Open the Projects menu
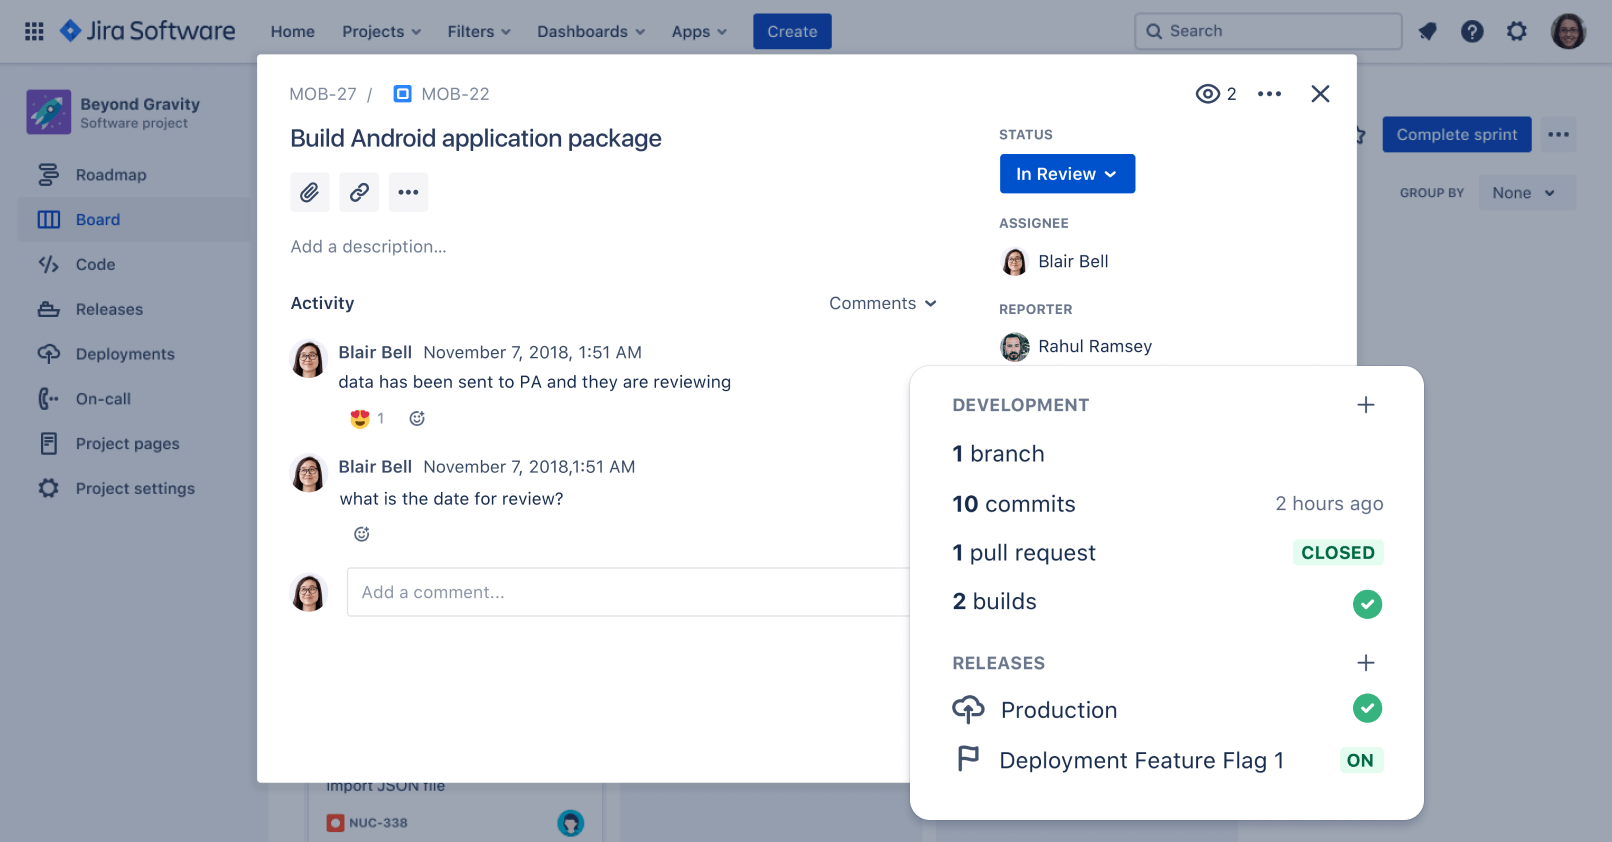The image size is (1612, 842). [x=381, y=32]
